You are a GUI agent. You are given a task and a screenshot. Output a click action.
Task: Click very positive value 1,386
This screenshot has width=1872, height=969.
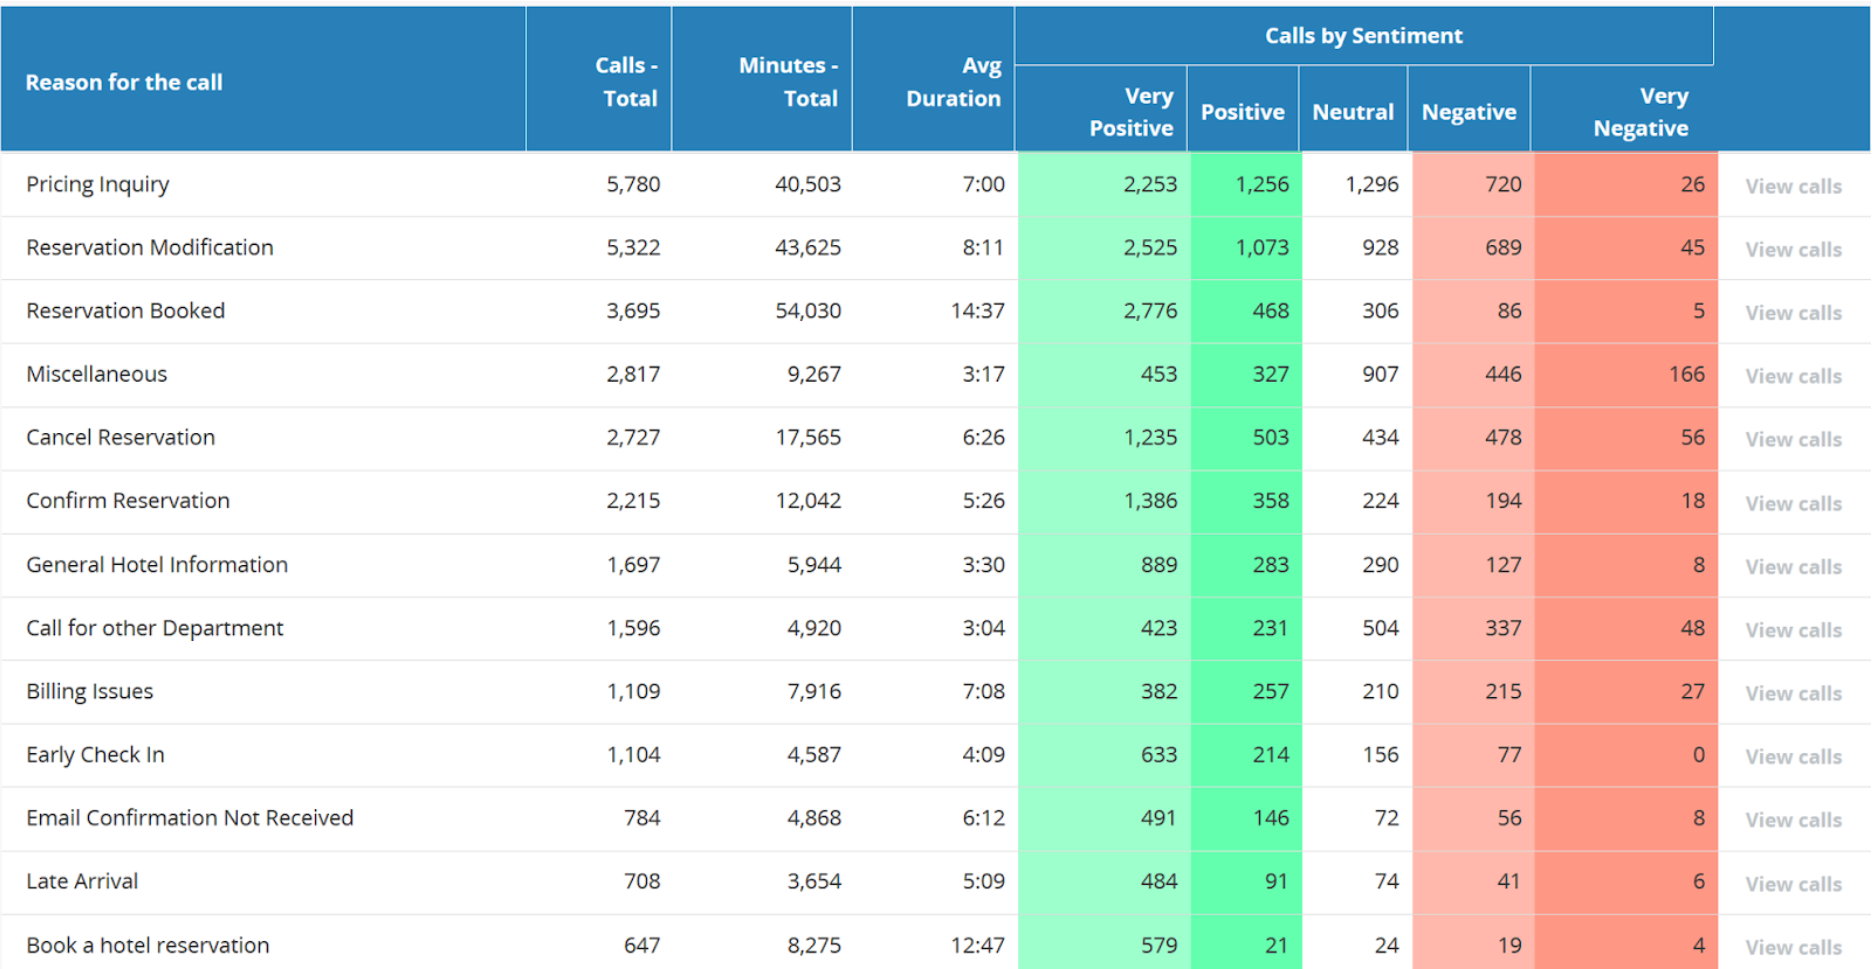pos(1150,500)
